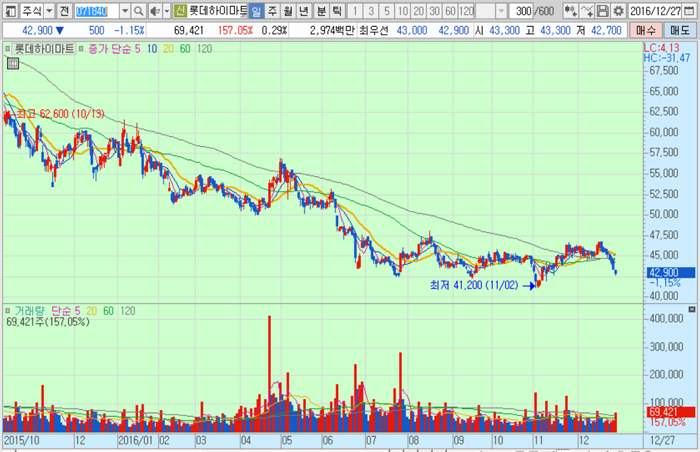Switch to weekly (주) period
Screen dimensions: 700x452
click(273, 10)
